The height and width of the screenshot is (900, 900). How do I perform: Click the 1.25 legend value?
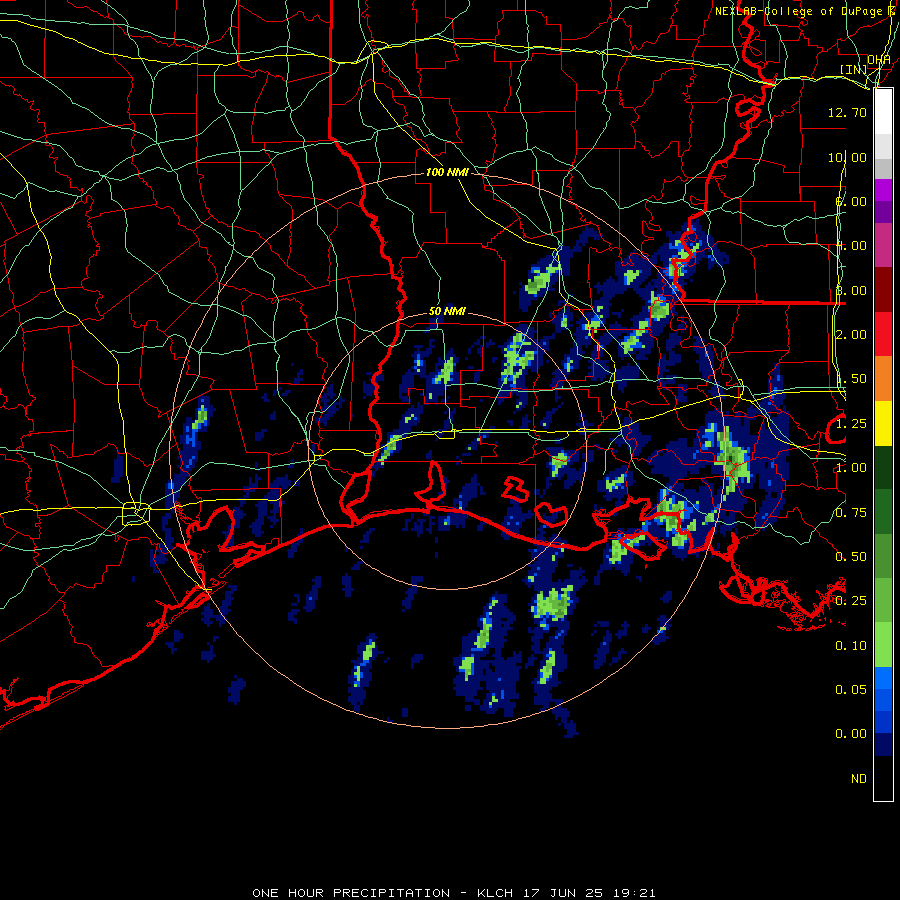pos(851,424)
